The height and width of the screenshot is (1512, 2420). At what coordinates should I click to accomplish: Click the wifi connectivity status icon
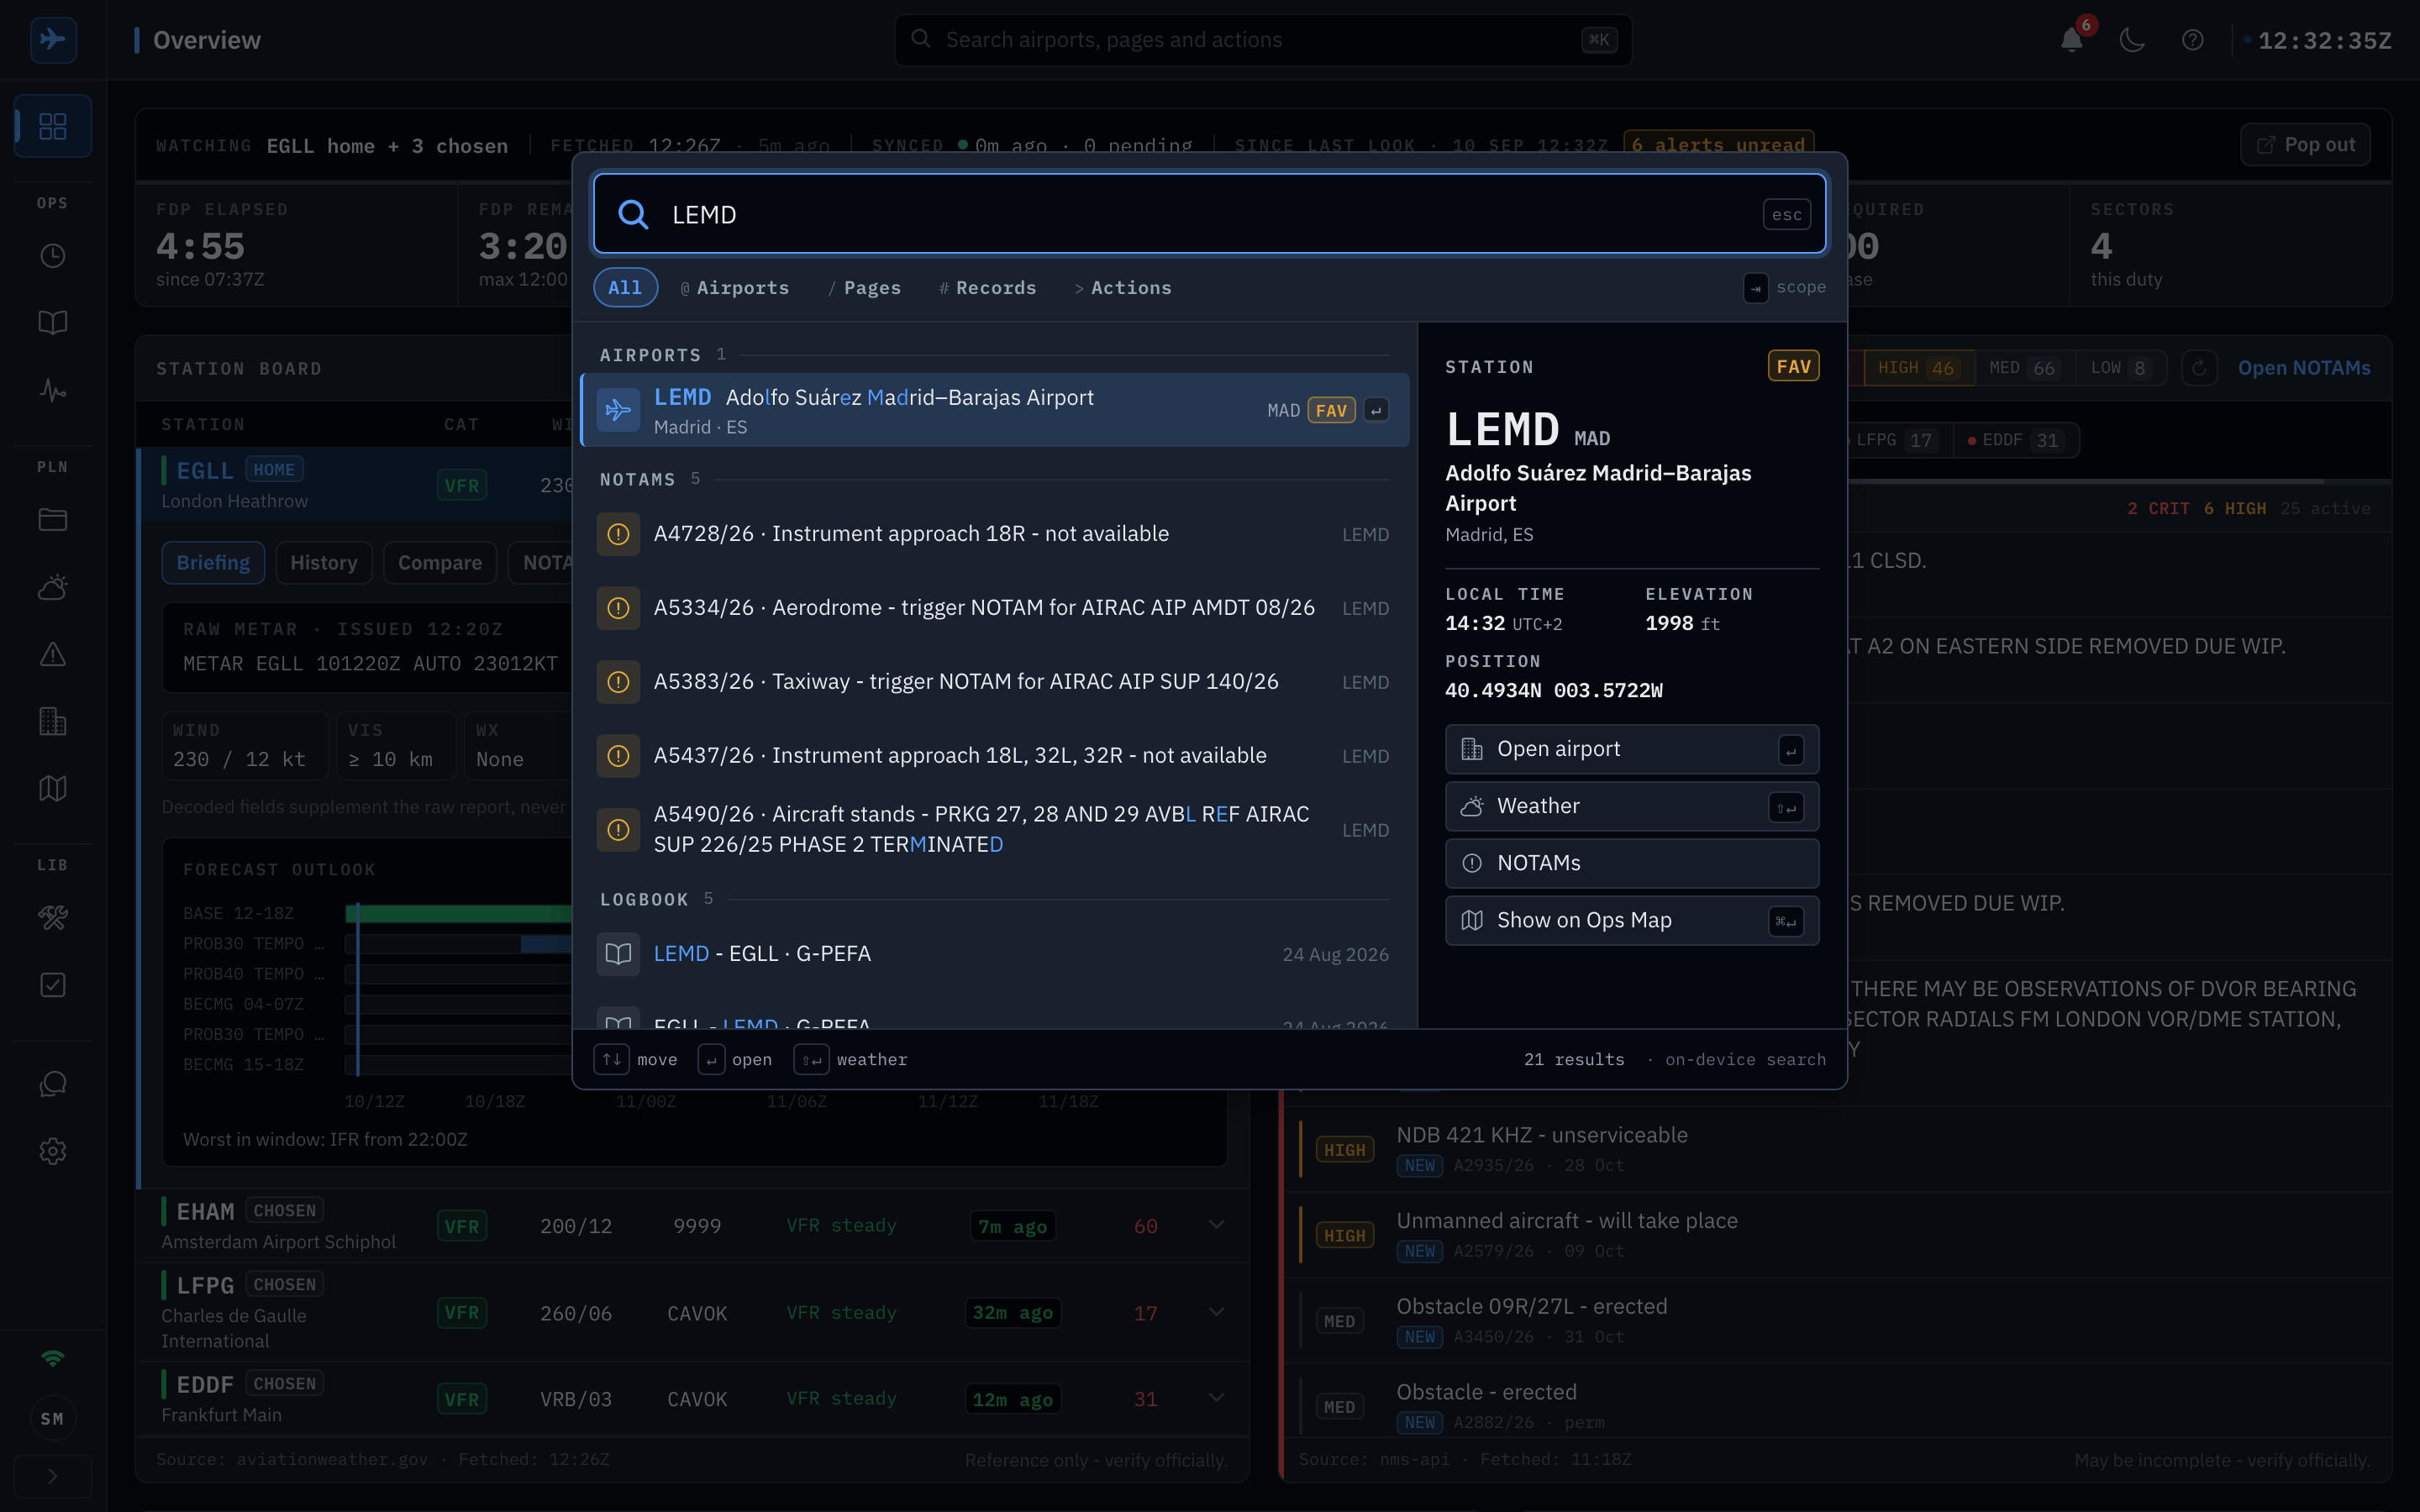point(53,1358)
